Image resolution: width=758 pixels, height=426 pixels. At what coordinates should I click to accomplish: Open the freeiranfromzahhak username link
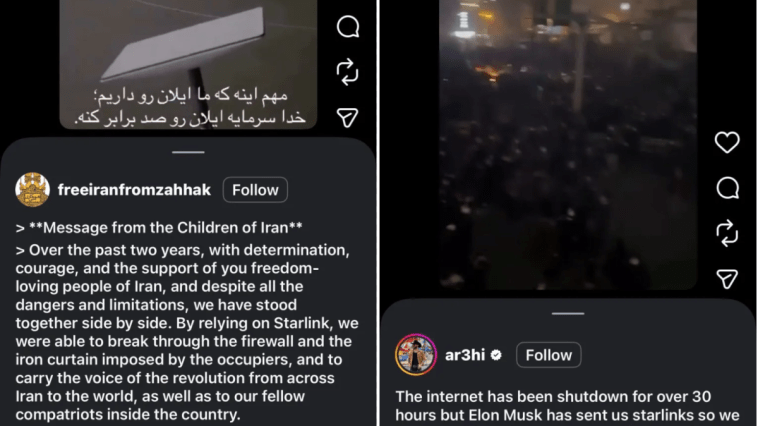point(134,190)
